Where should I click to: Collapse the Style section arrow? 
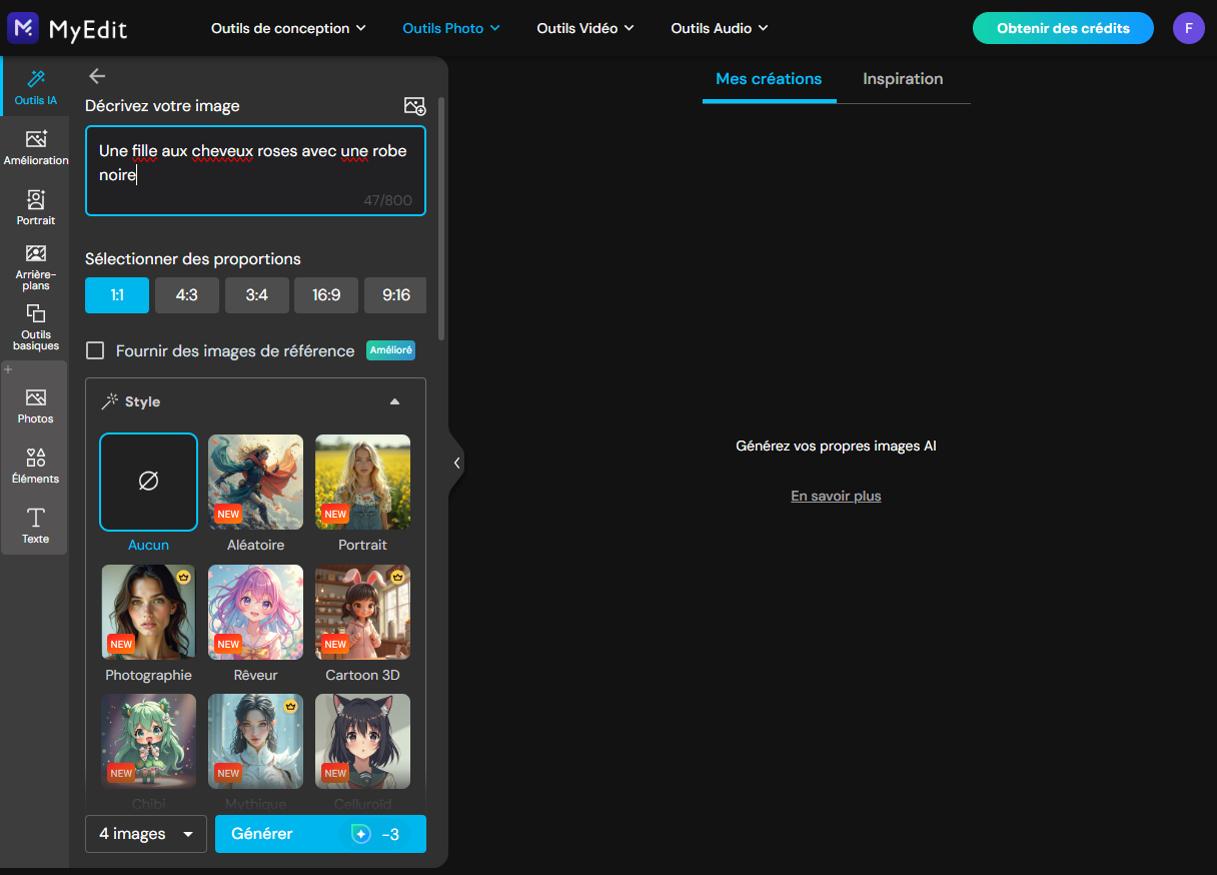[395, 402]
